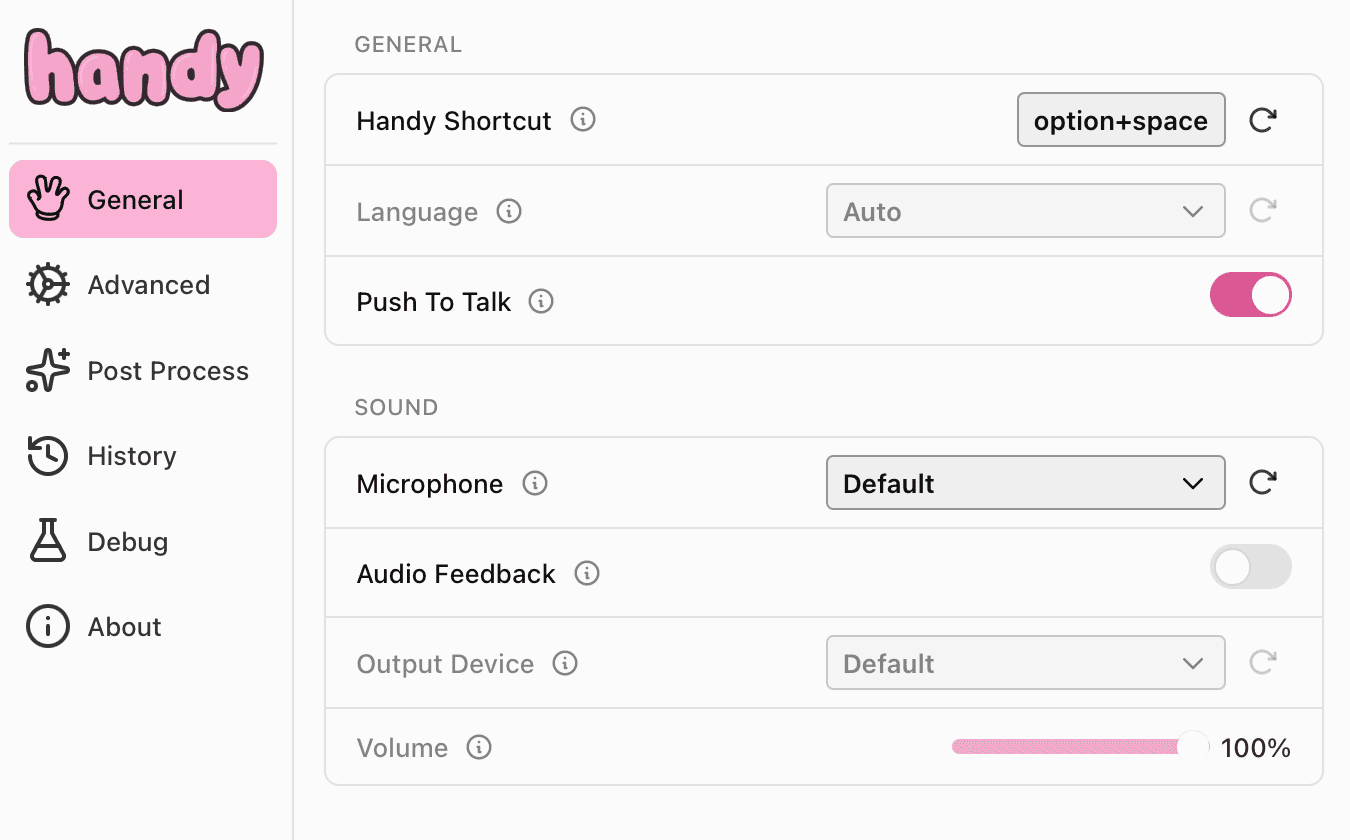
Task: Click the Volume slider handle
Action: (1192, 746)
